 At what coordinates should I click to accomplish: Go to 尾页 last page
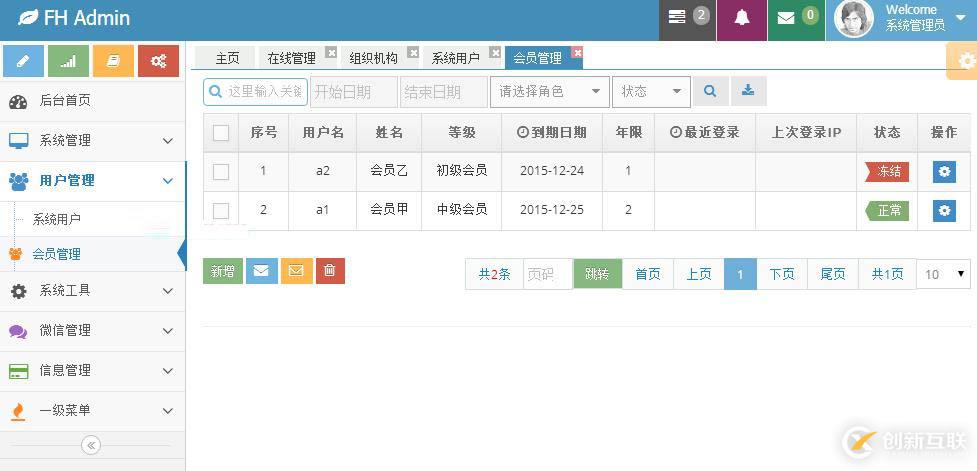pos(833,274)
